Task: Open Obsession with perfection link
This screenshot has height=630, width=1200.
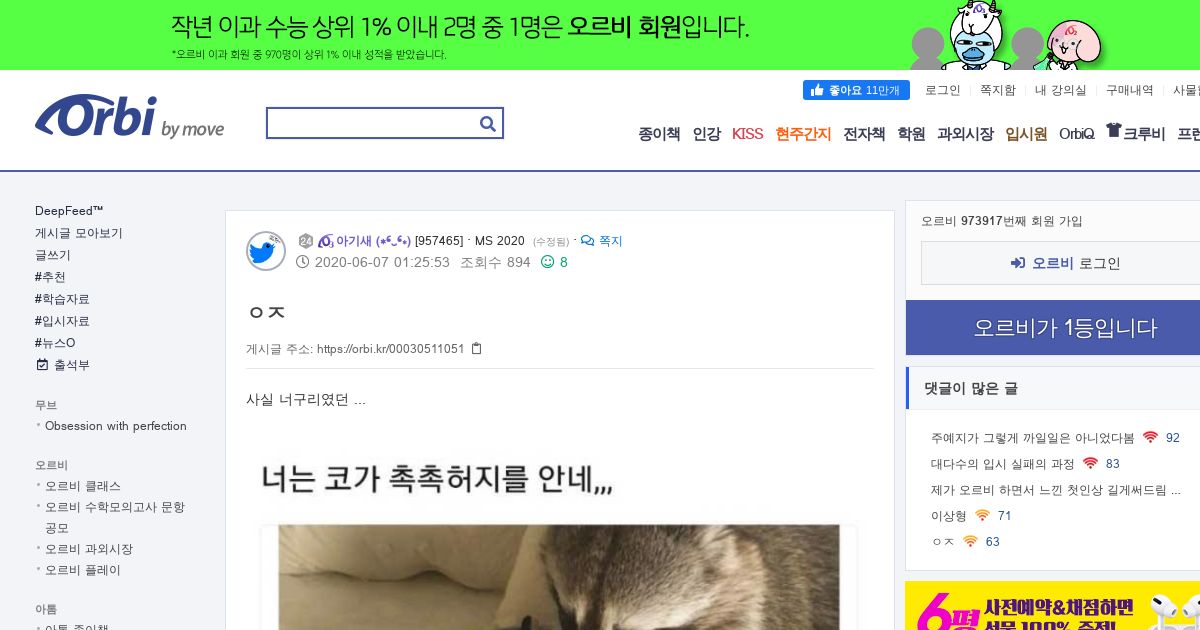Action: point(116,426)
